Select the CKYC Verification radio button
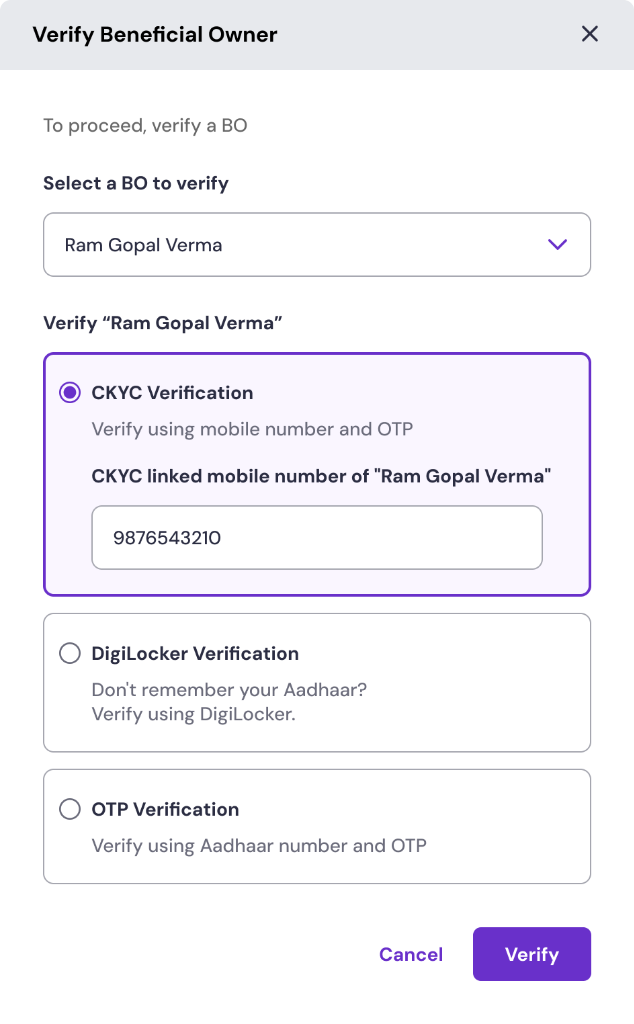Viewport: 634px width, 1024px height. click(69, 393)
